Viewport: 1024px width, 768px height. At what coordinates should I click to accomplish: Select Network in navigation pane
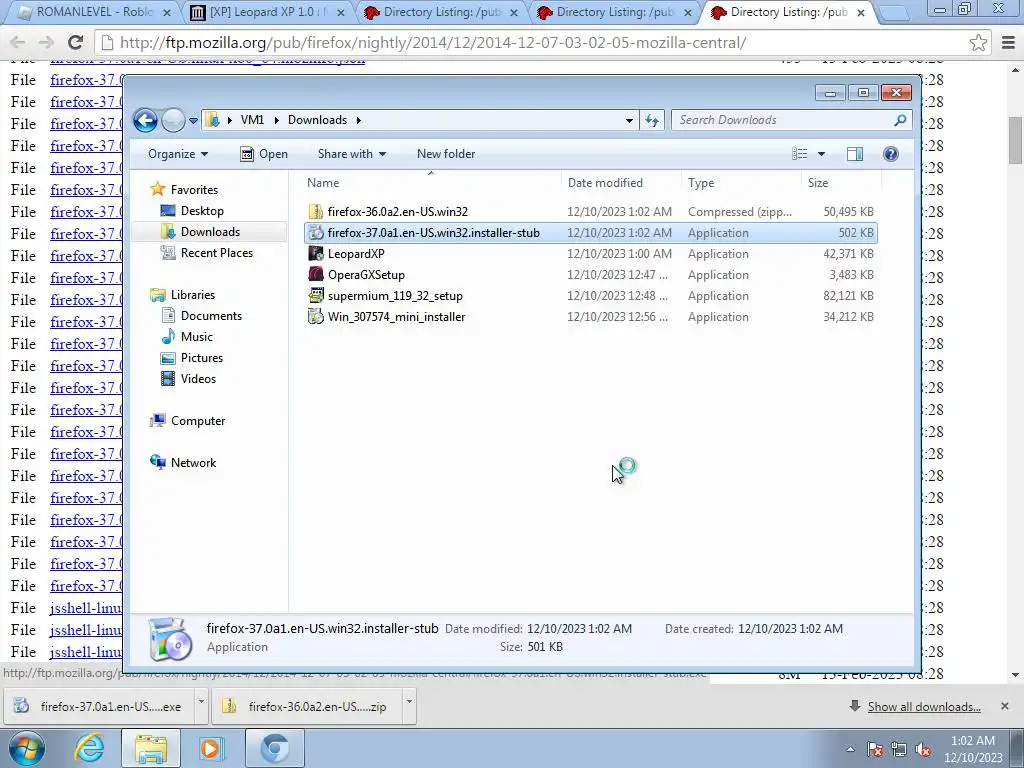193,462
